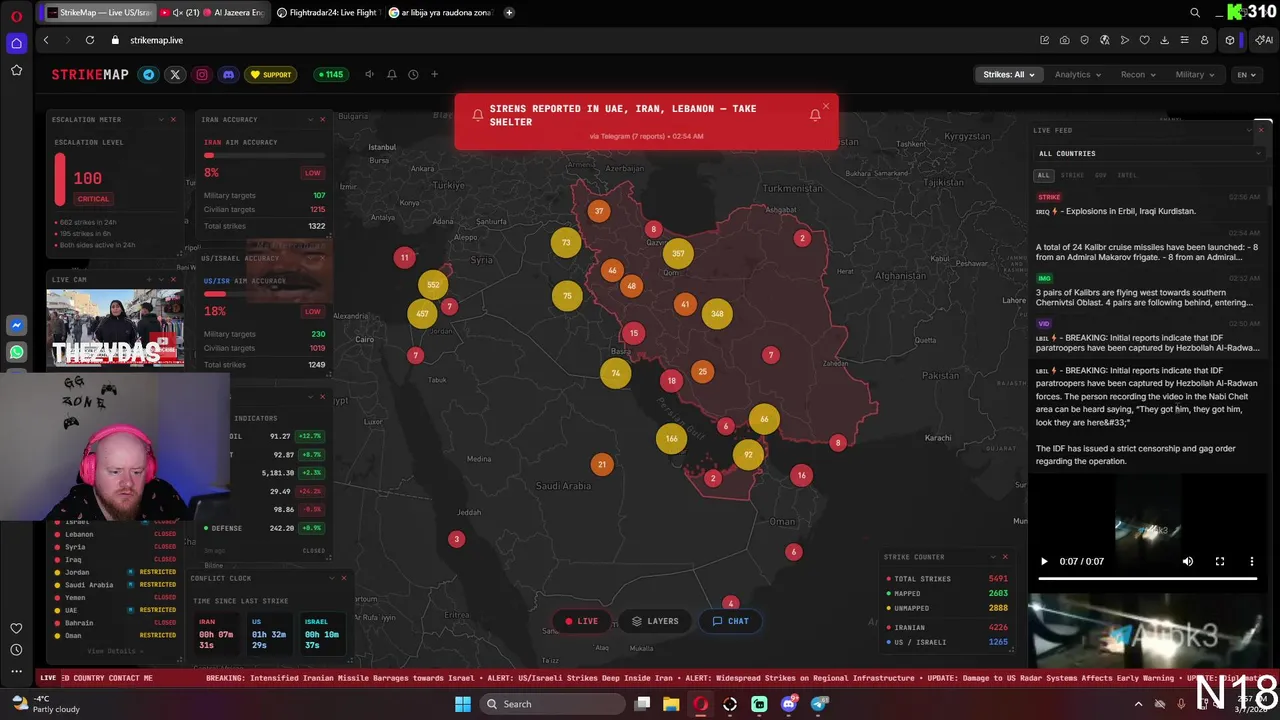The width and height of the screenshot is (1280, 720).
Task: Open Opera Easy Setup sliders icon
Action: pos(1184,40)
